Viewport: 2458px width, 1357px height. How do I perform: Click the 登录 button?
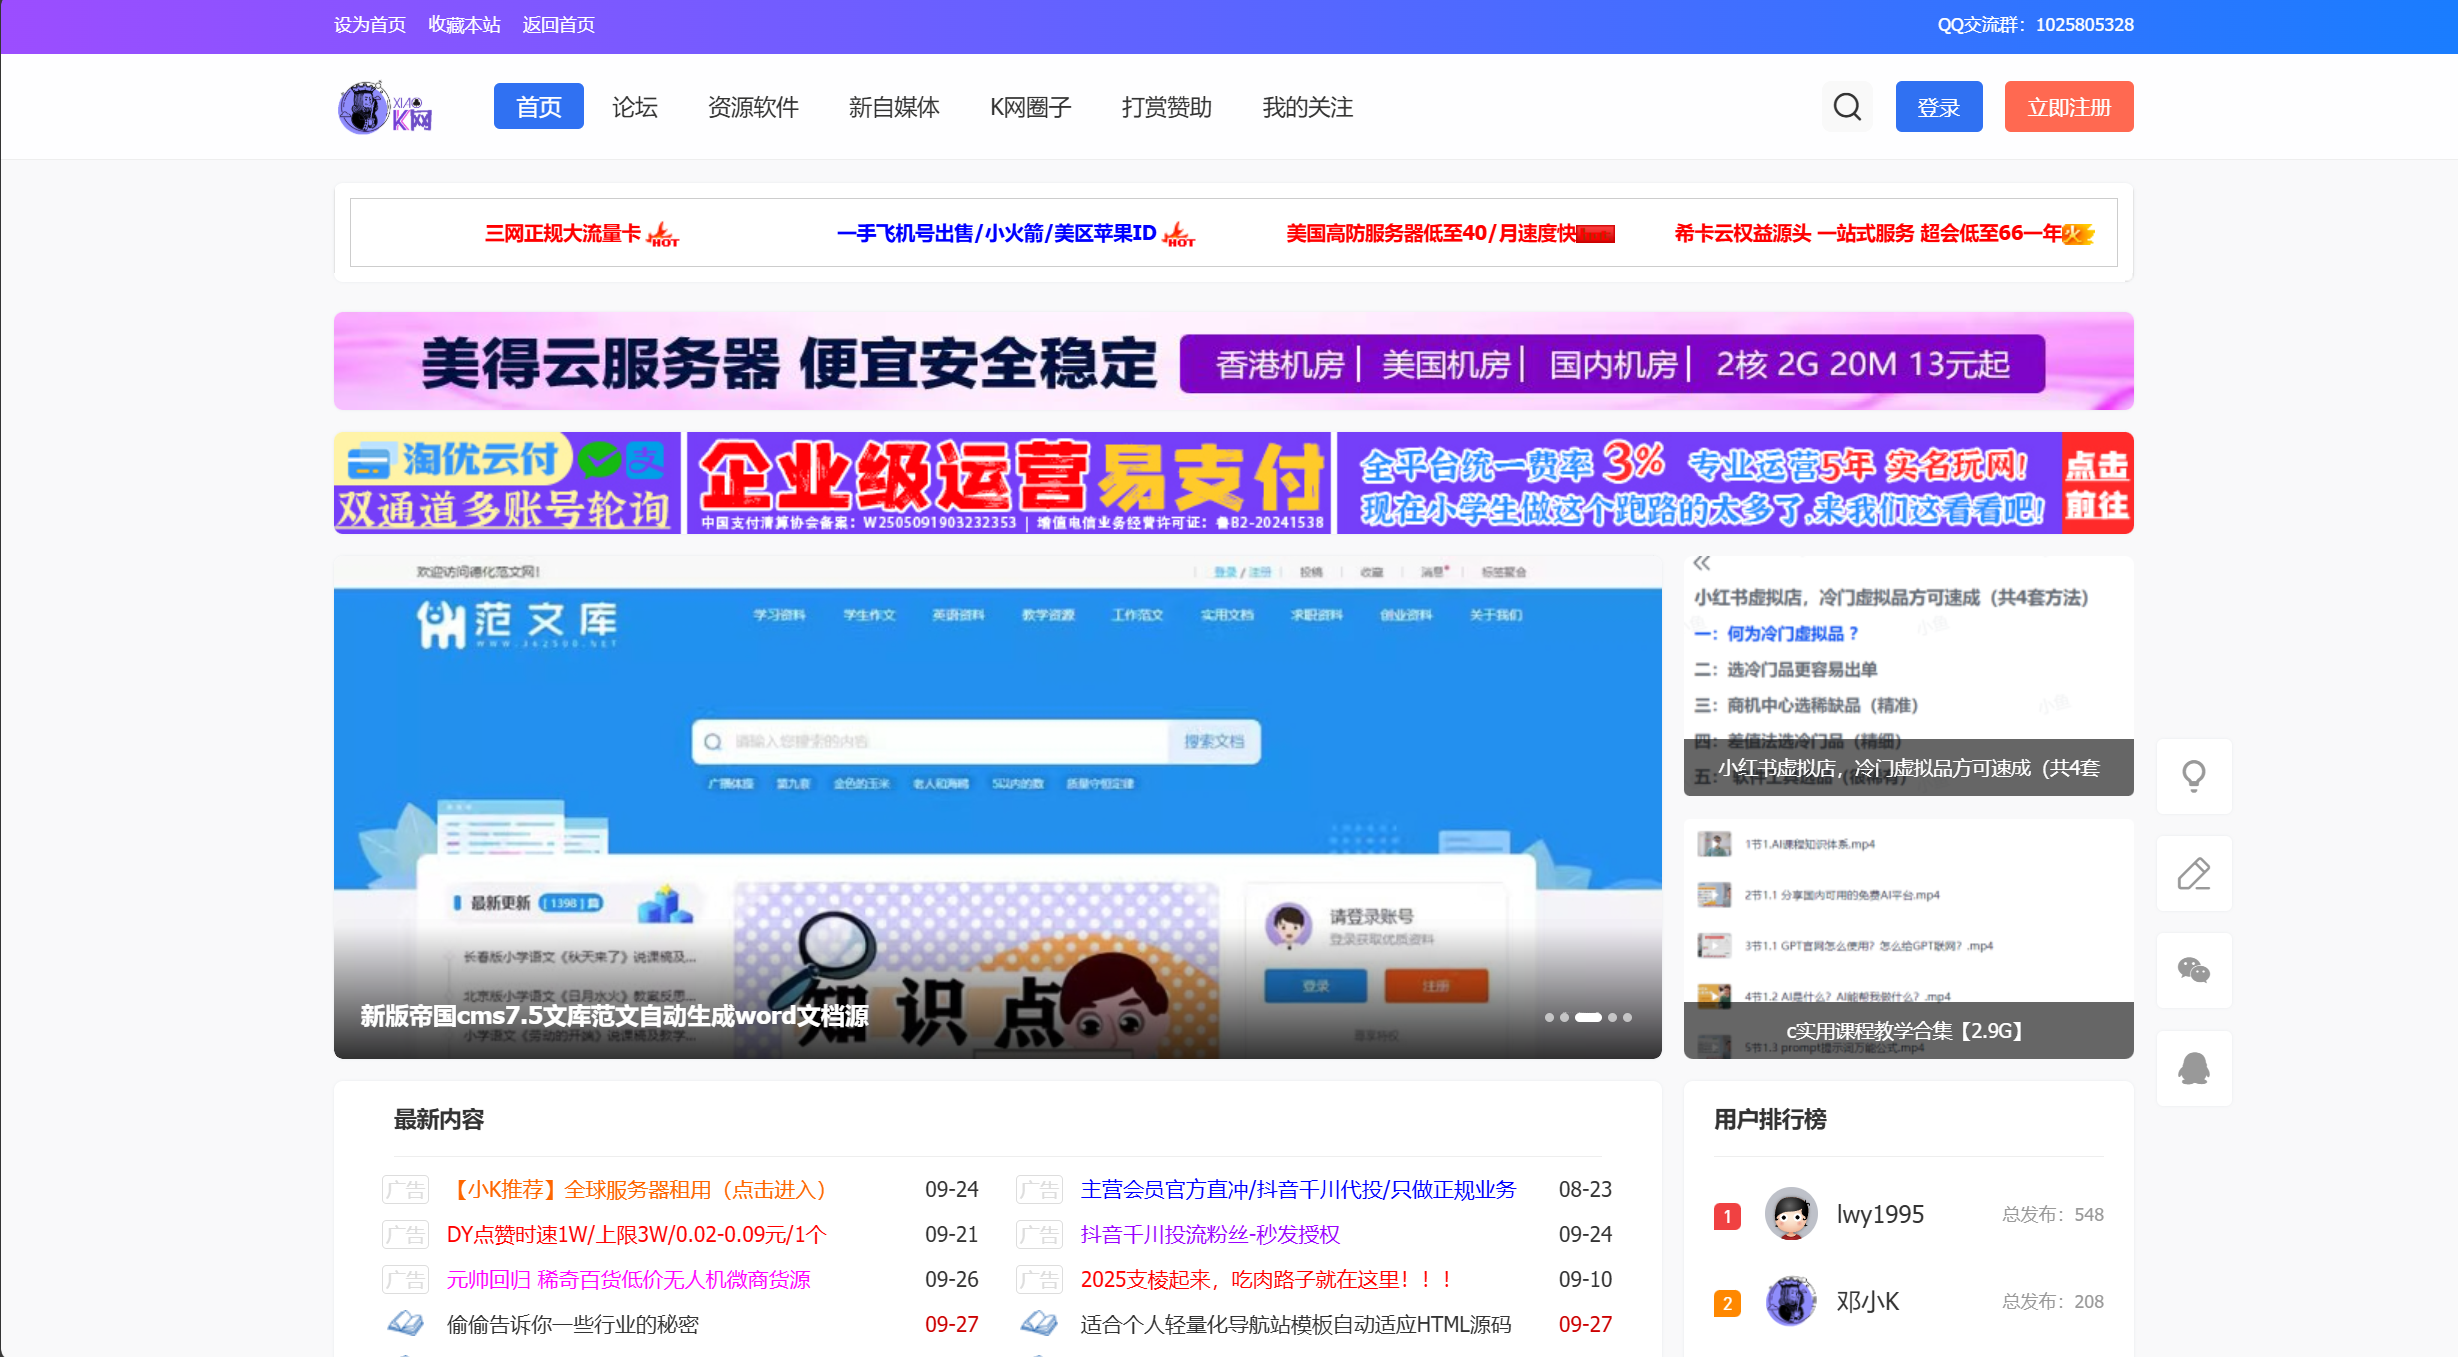click(1938, 106)
